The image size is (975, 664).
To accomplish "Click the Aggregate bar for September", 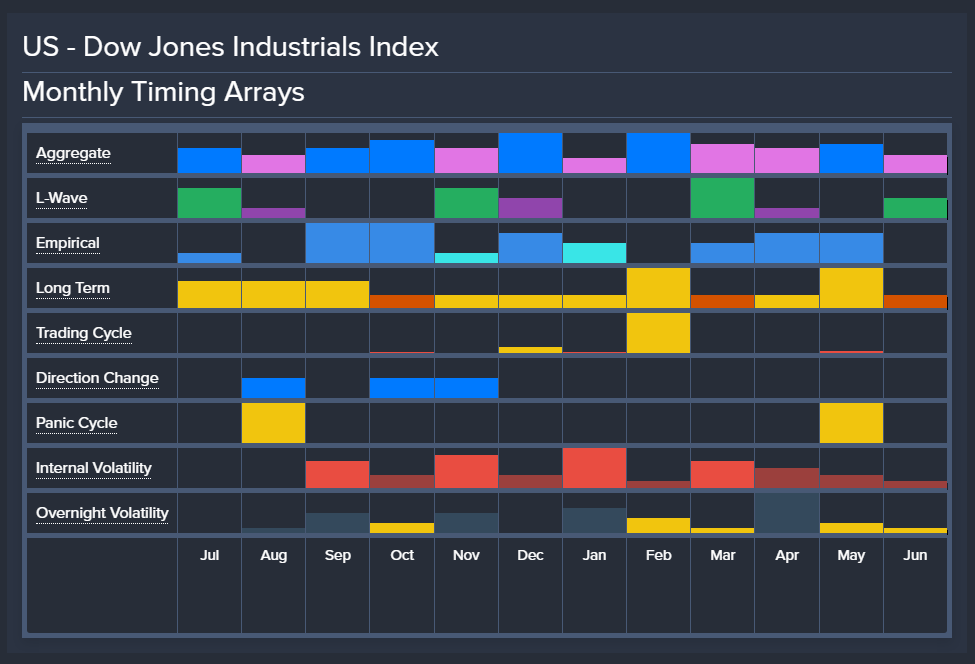I will [338, 160].
